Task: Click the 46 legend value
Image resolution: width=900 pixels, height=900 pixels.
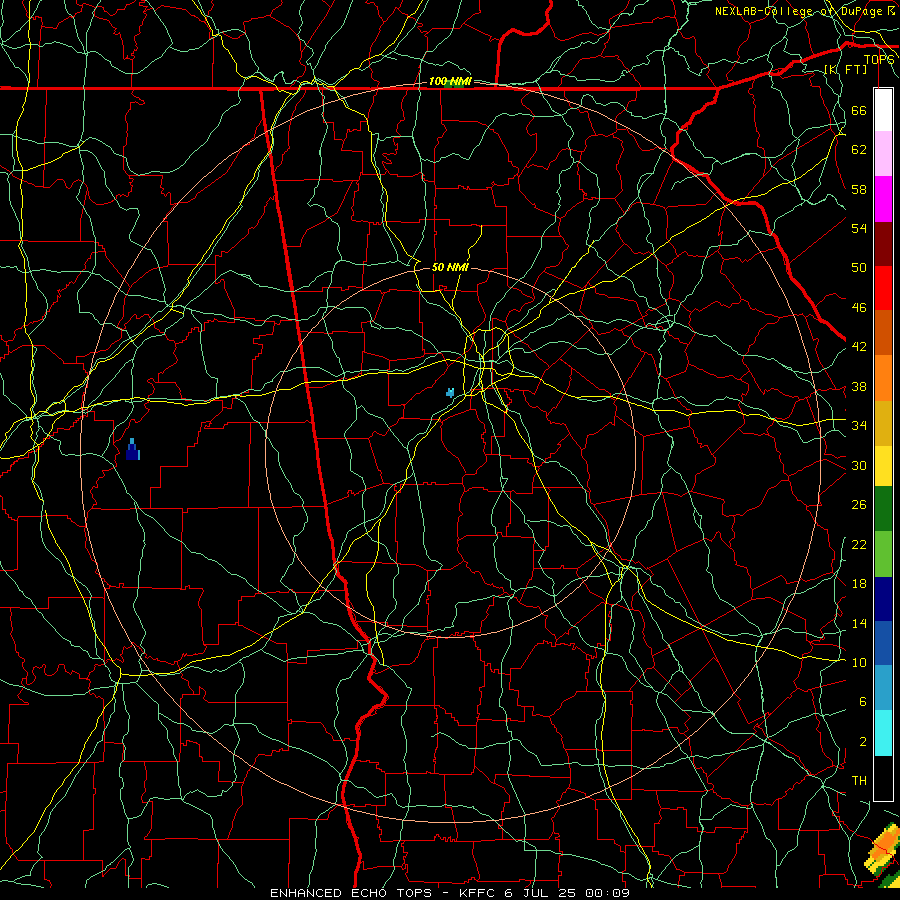Action: (859, 308)
